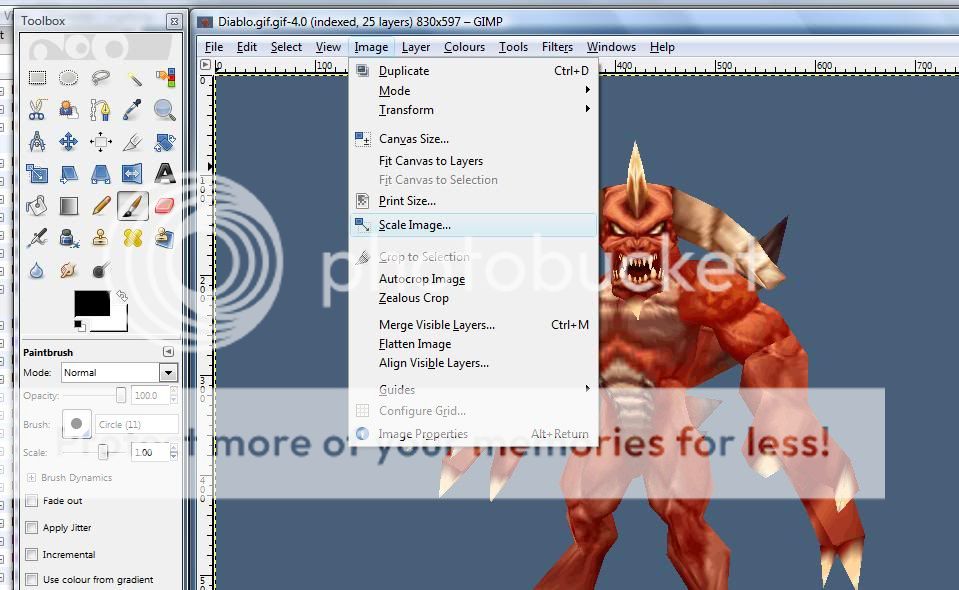
Task: Choose Autocrop Image menu entry
Action: coord(473,279)
